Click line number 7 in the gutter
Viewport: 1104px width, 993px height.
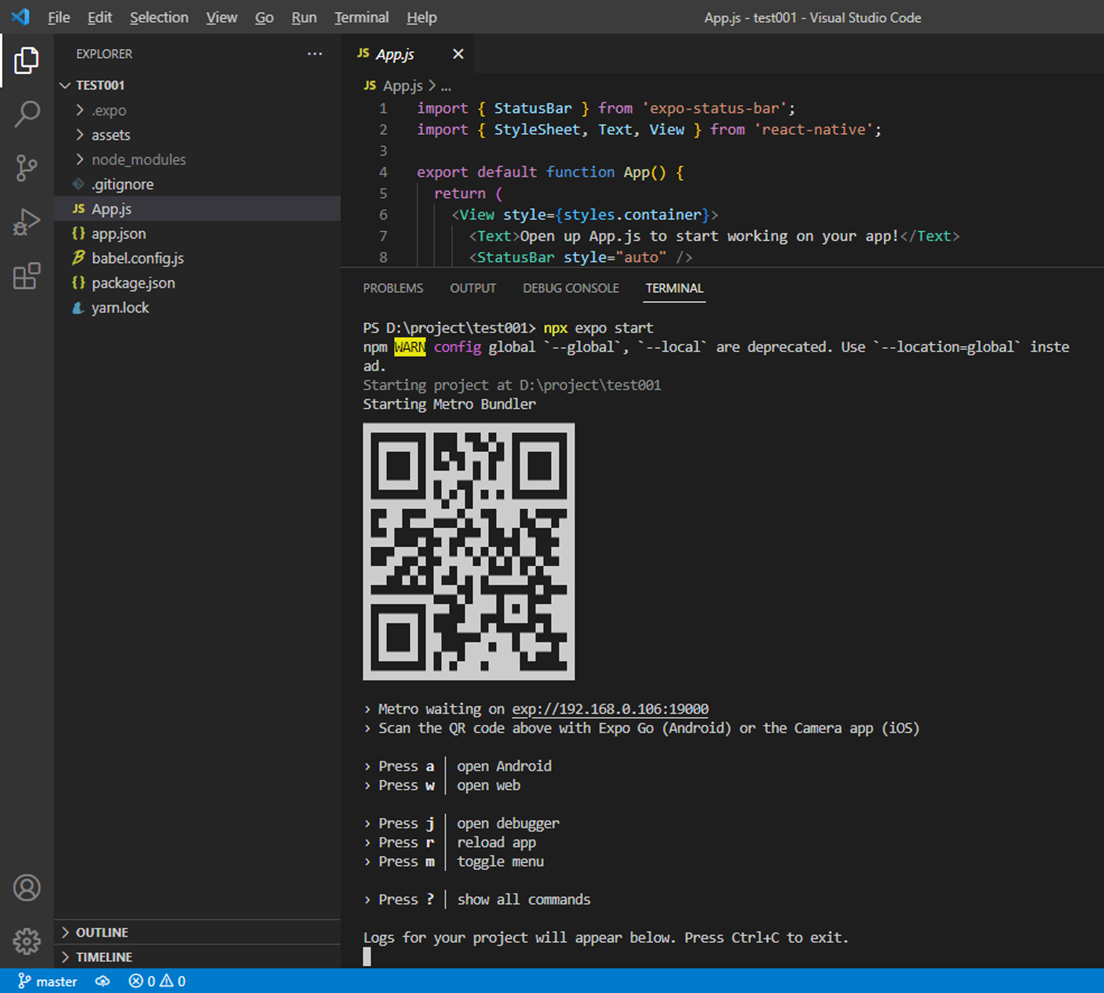[x=383, y=236]
